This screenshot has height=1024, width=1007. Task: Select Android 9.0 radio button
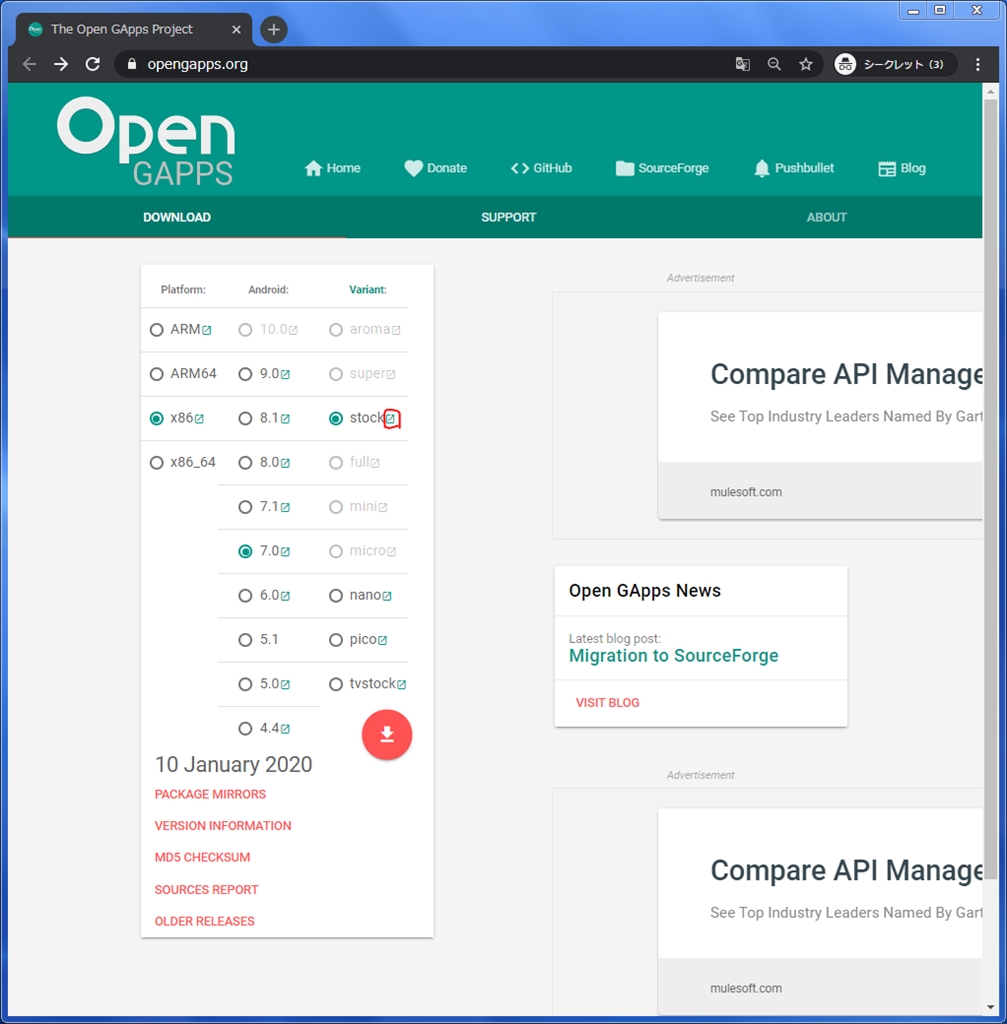pos(245,374)
